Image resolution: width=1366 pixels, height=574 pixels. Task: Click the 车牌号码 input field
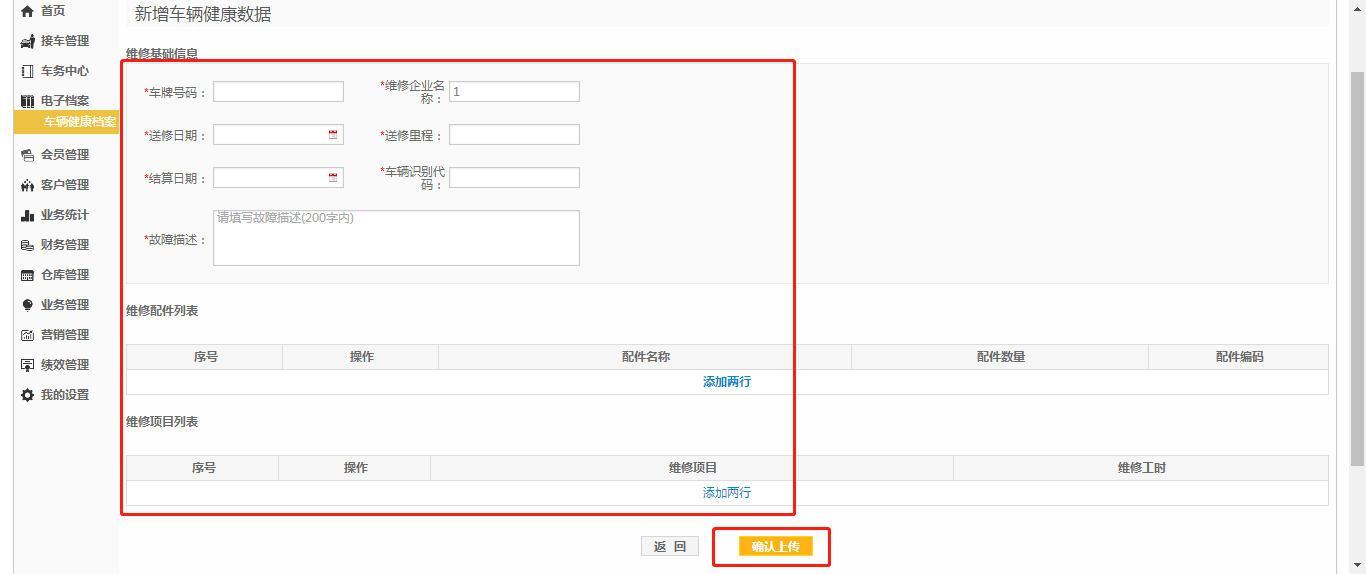[x=278, y=92]
